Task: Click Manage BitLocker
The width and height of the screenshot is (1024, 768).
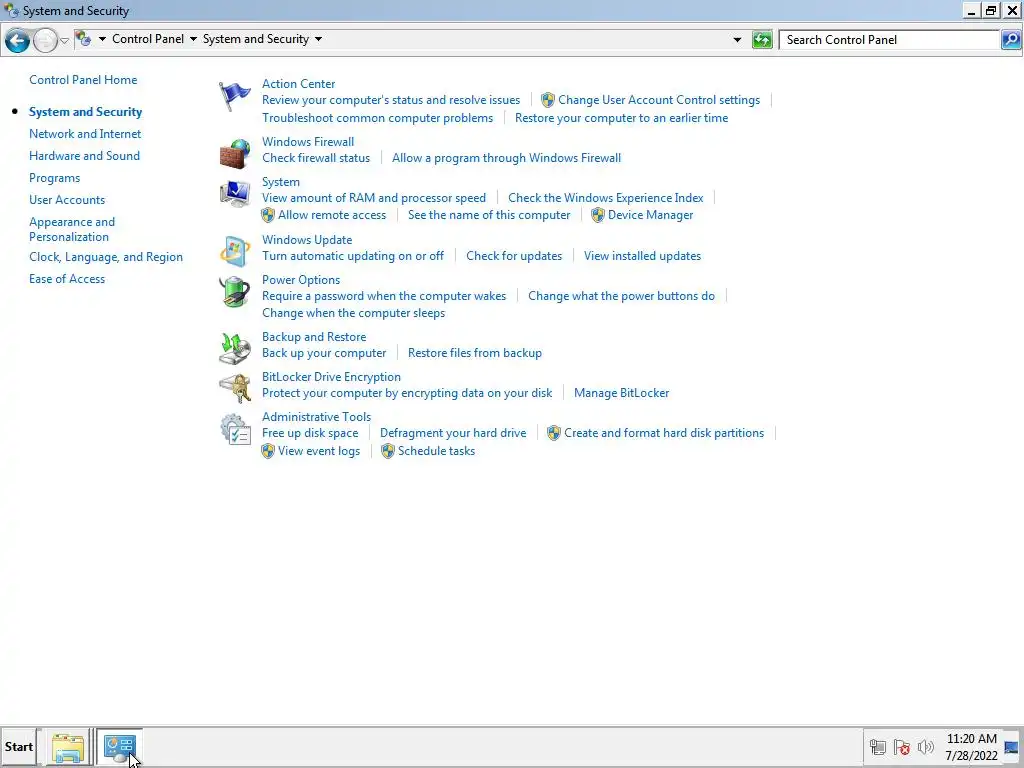Action: [x=622, y=393]
